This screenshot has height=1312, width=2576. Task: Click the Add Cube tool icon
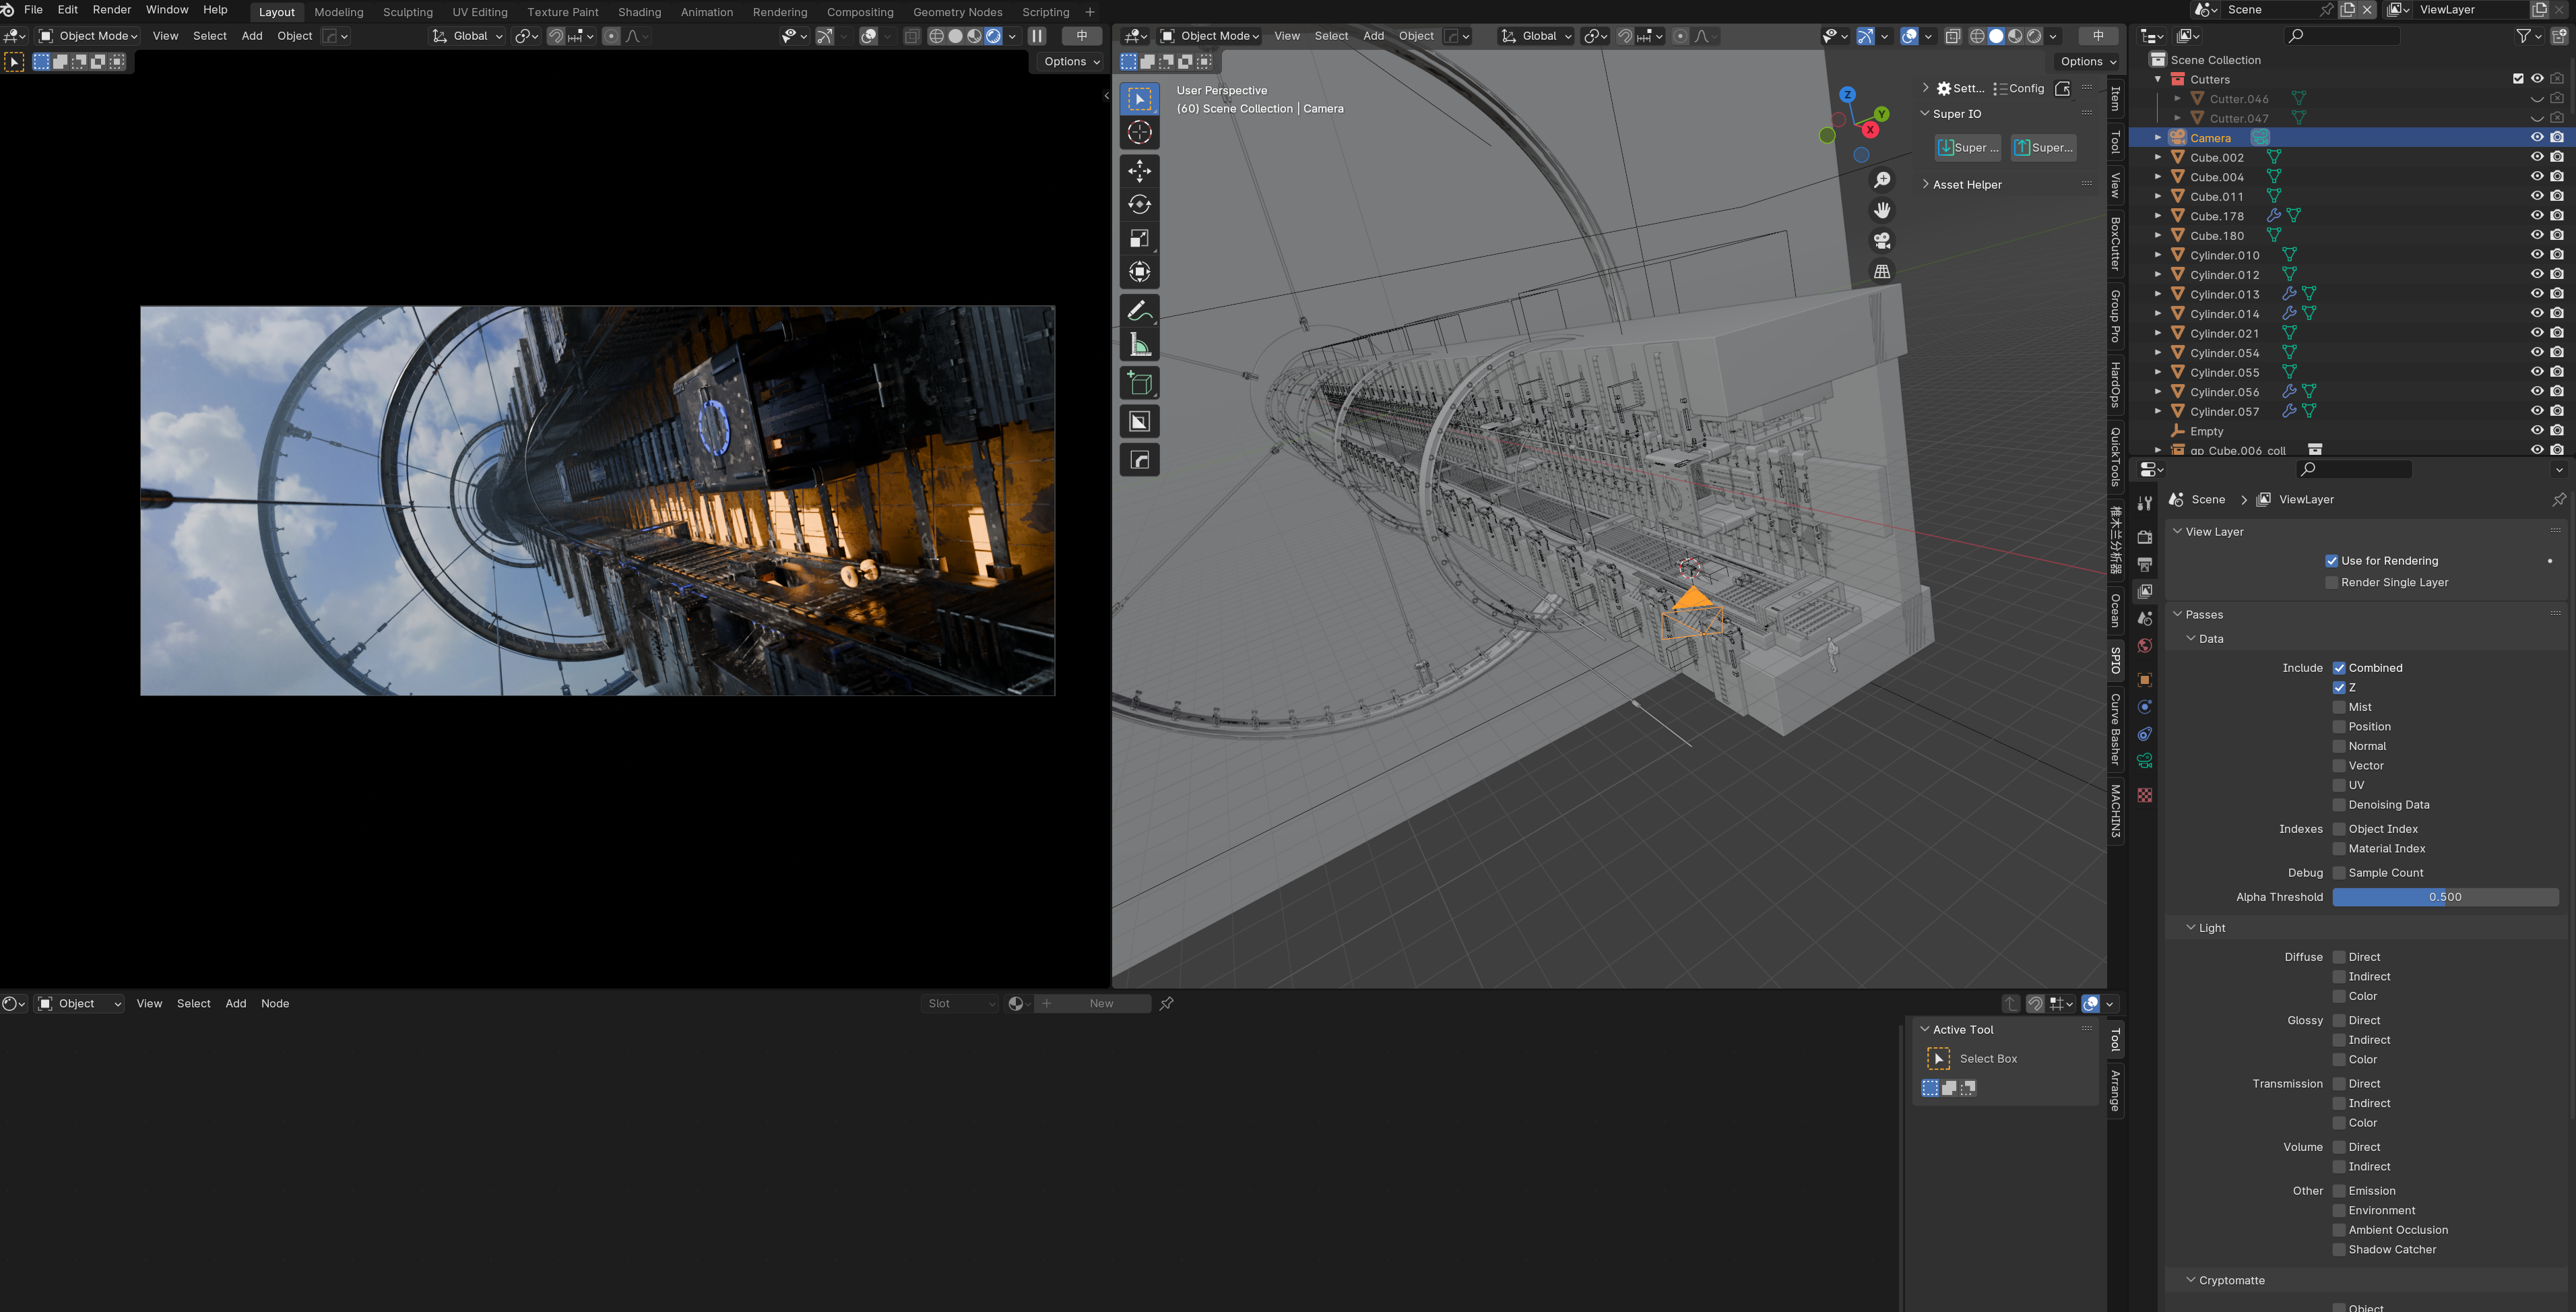coord(1139,384)
